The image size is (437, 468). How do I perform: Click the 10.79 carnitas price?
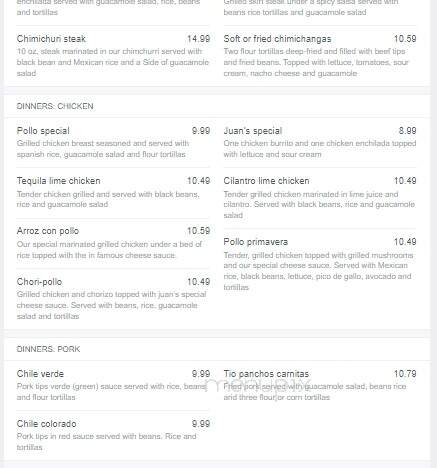coord(405,374)
